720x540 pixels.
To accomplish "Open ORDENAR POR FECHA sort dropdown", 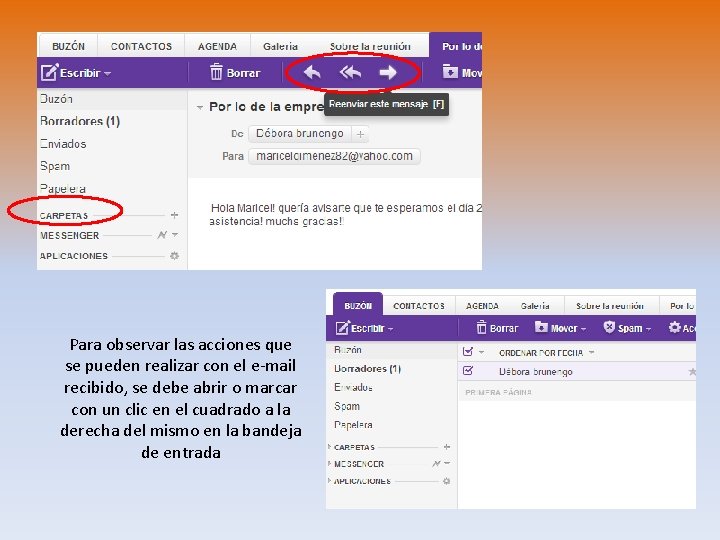I will click(x=547, y=353).
